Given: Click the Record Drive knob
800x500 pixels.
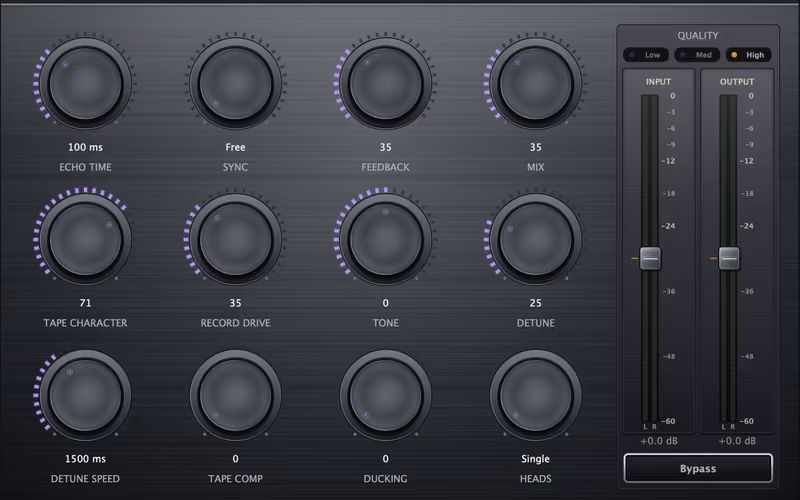Looking at the screenshot, I should (x=235, y=239).
